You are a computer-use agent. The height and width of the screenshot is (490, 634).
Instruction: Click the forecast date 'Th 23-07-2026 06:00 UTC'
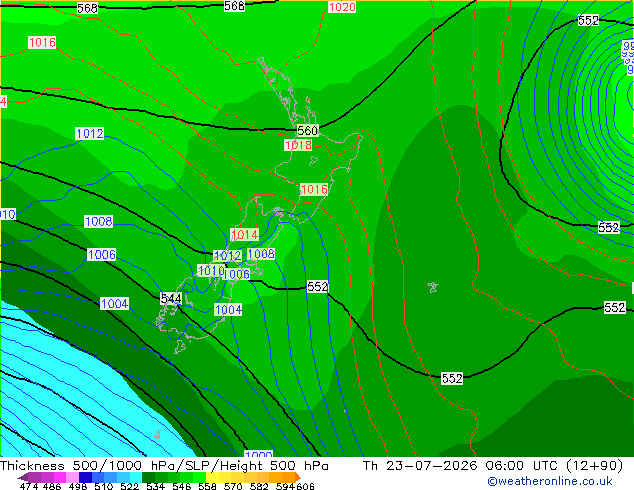click(460, 466)
